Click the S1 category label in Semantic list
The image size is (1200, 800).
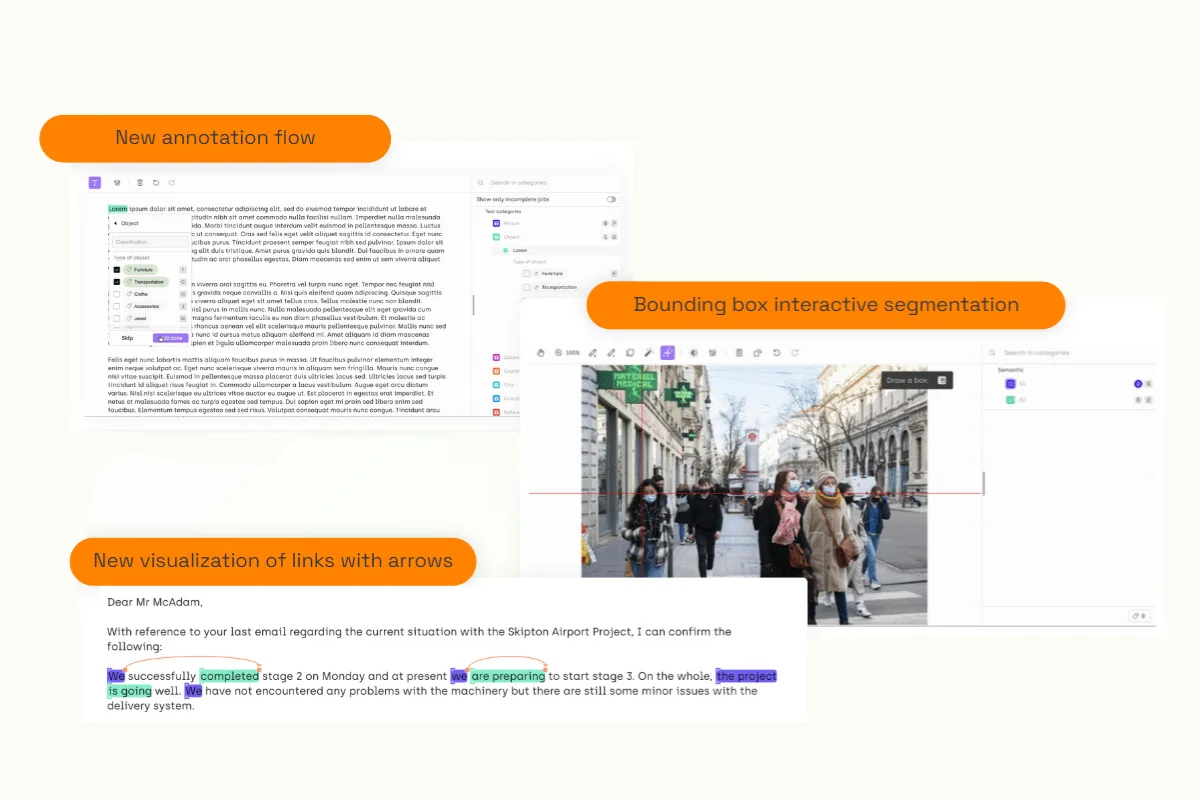(1022, 384)
